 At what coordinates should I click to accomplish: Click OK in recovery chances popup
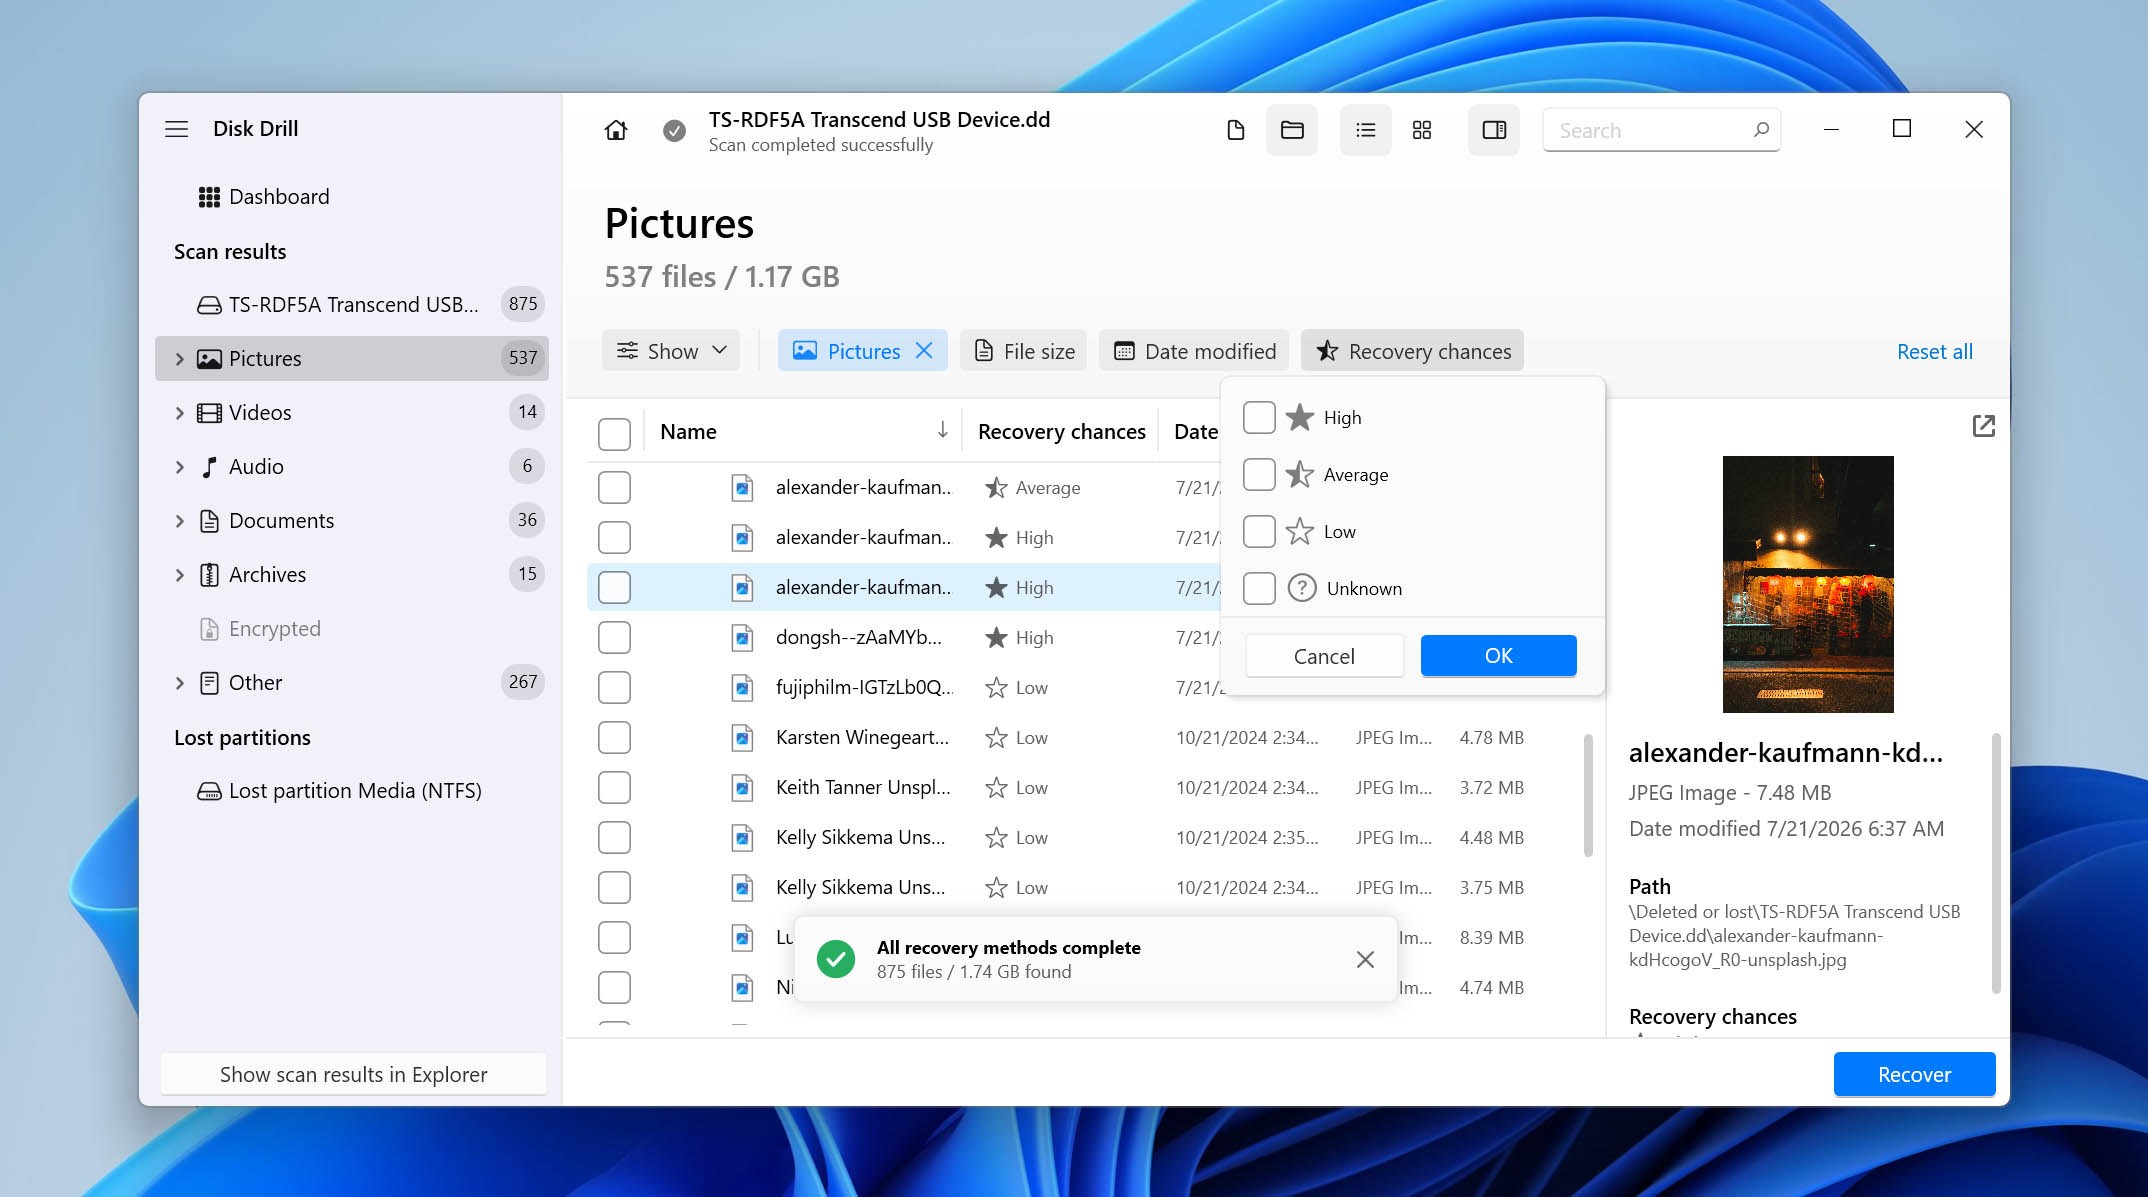pos(1498,656)
